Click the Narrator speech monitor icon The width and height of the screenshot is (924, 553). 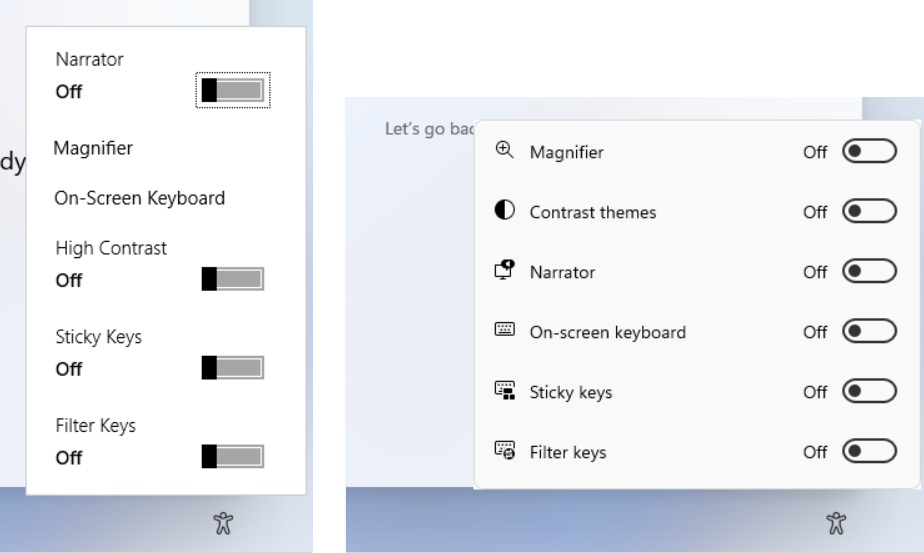[505, 271]
